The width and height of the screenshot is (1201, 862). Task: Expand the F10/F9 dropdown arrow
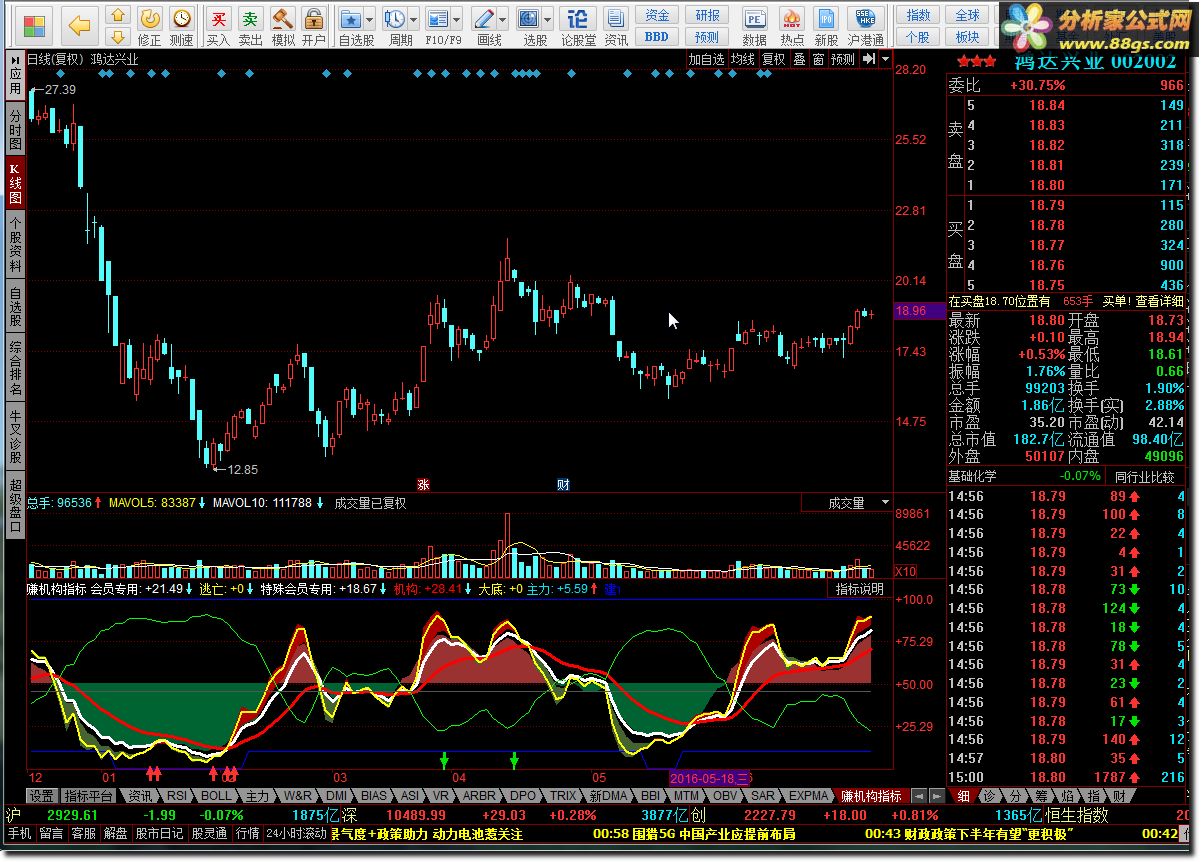click(458, 19)
